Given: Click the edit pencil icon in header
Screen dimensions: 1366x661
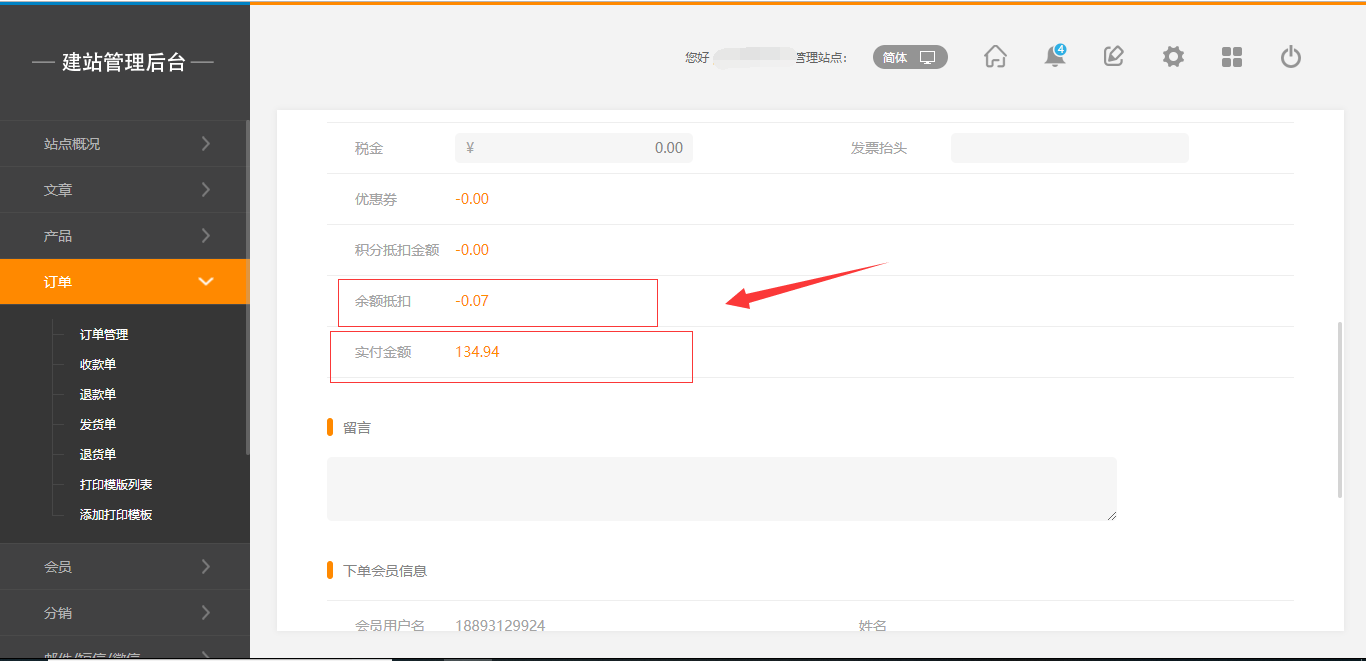Looking at the screenshot, I should [x=1113, y=57].
